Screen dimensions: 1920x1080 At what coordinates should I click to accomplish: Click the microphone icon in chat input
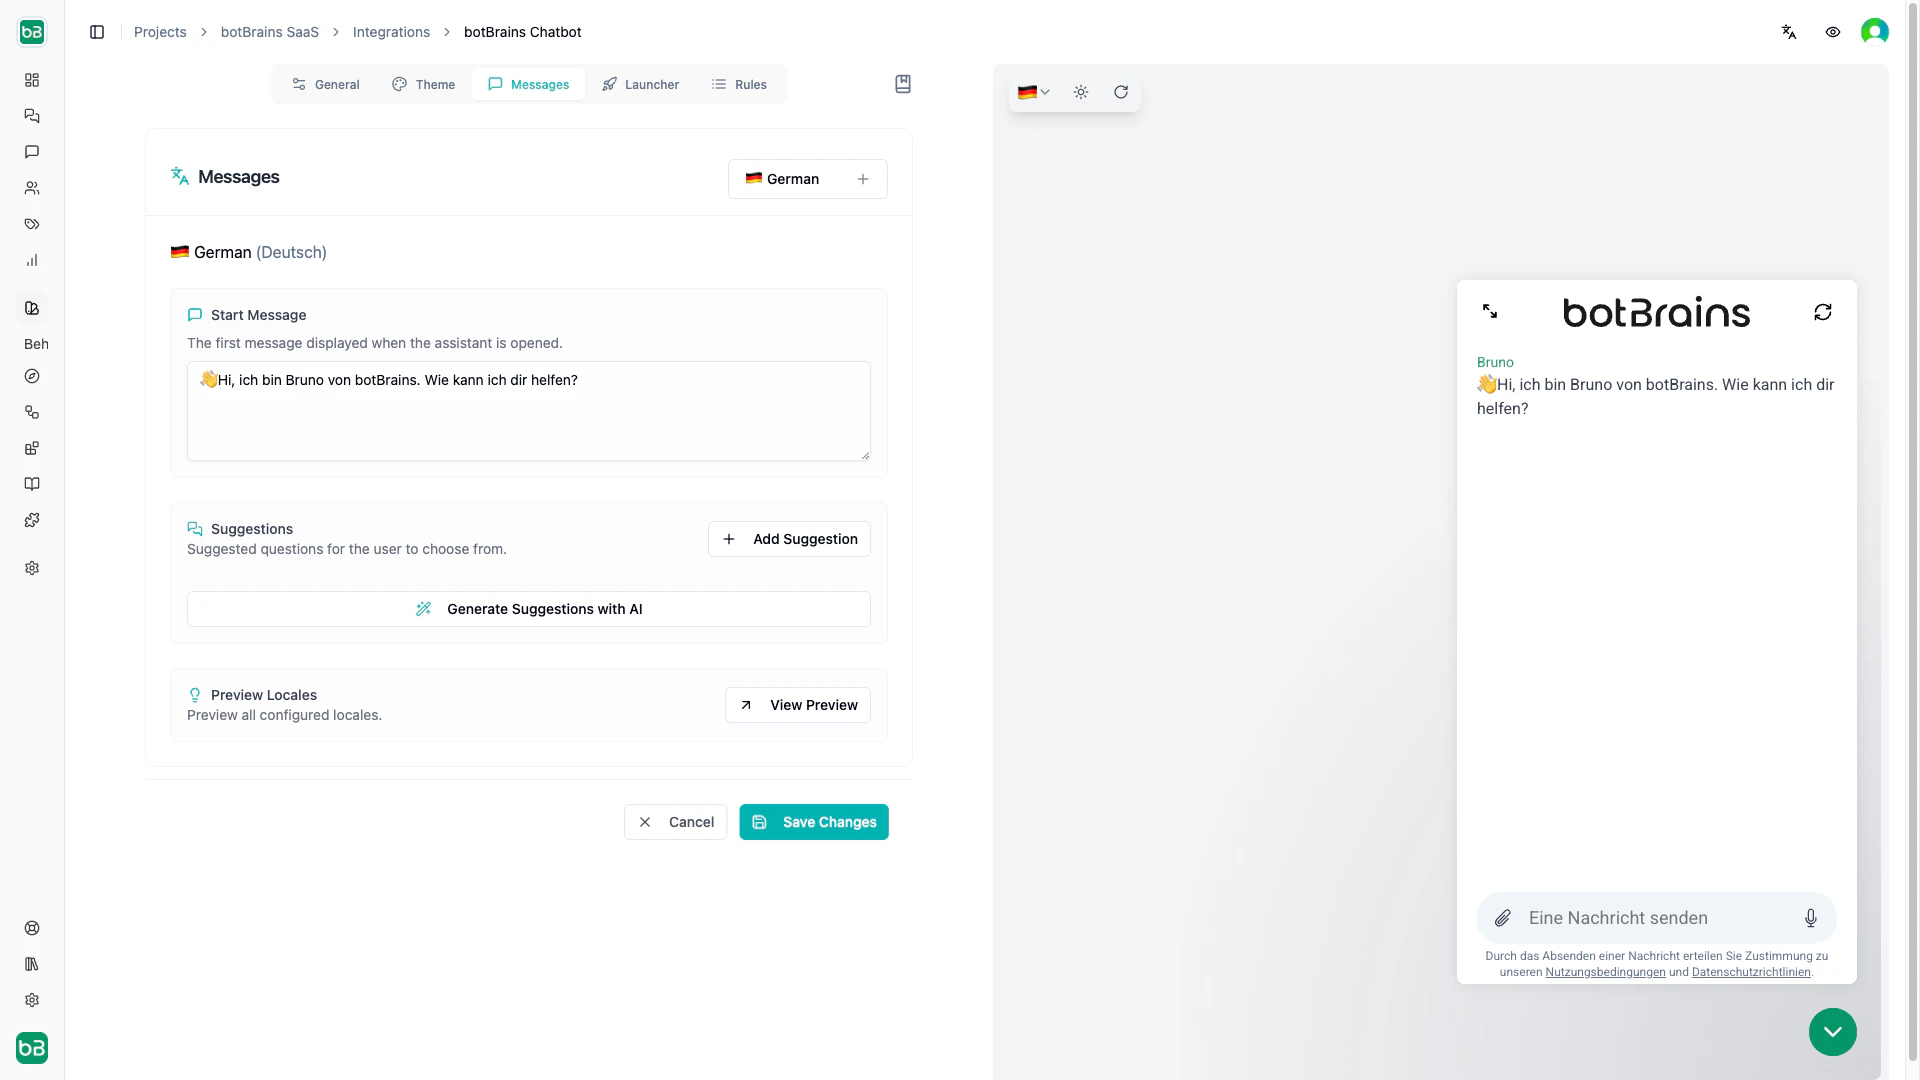pos(1810,918)
